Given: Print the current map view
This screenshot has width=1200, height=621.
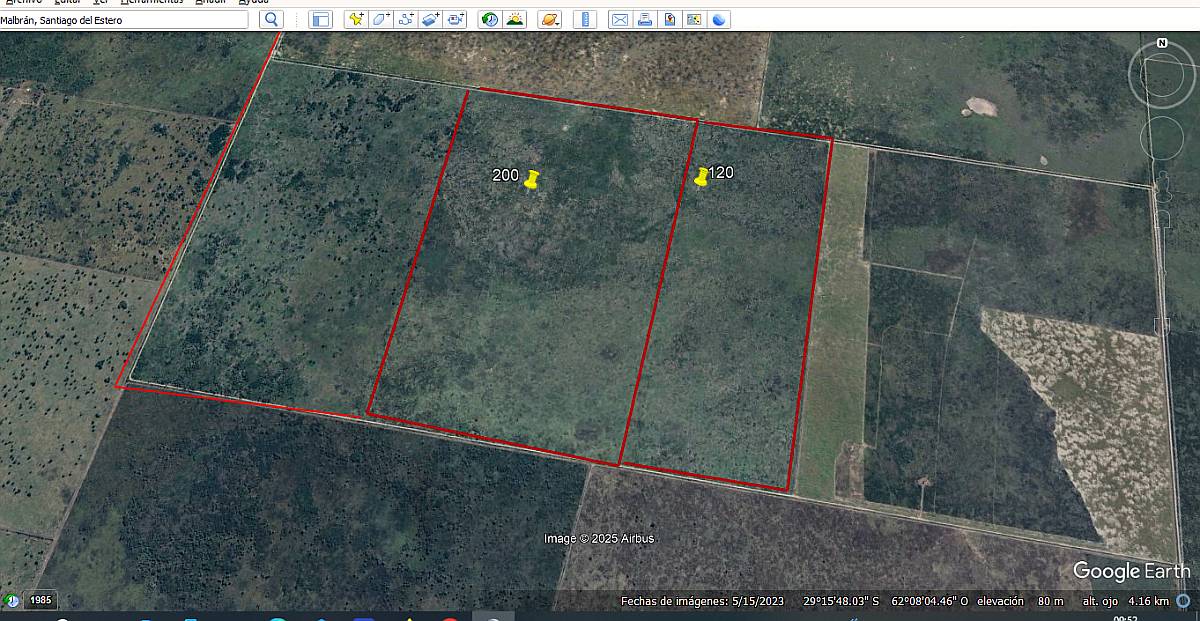Looking at the screenshot, I should pos(645,18).
